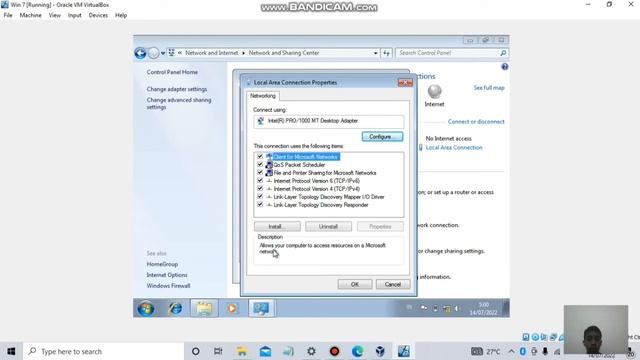Select File and Printer Sharing for Microsoft Networks
The image size is (640, 360).
pyautogui.click(x=324, y=173)
